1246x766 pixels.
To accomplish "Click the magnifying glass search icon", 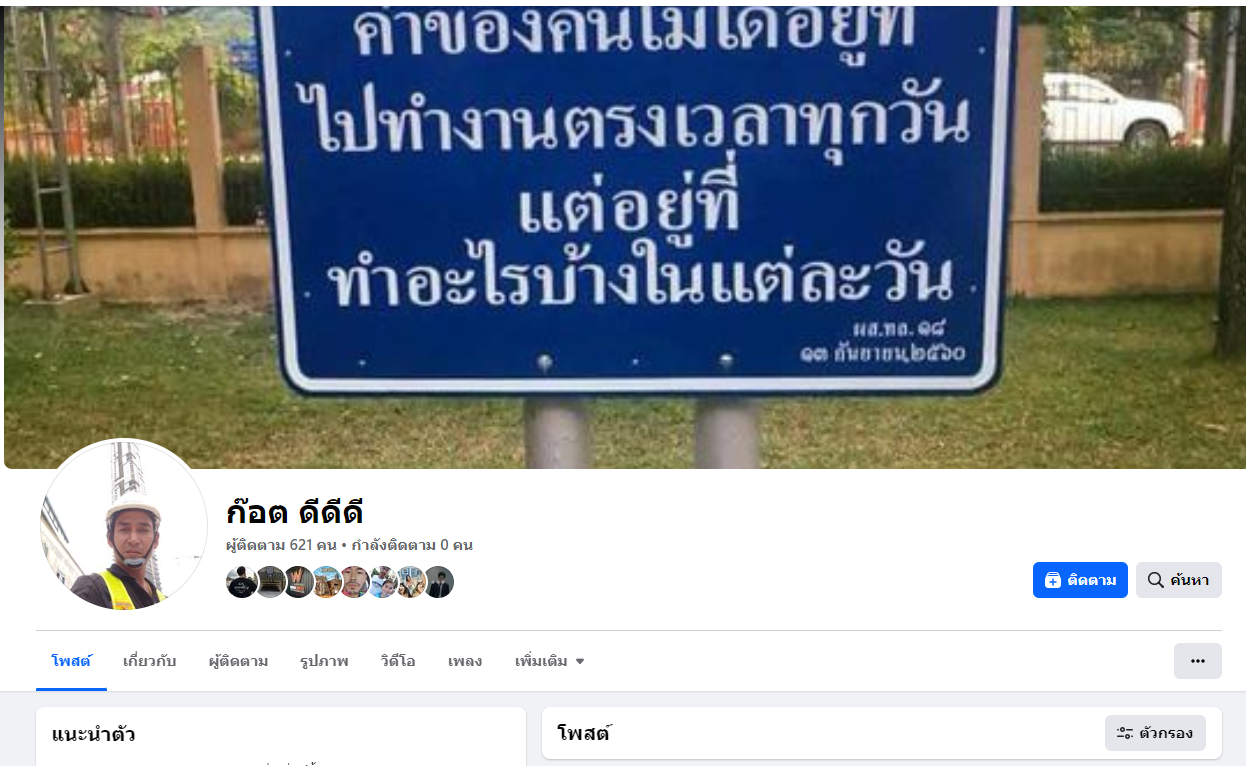I will point(1155,580).
